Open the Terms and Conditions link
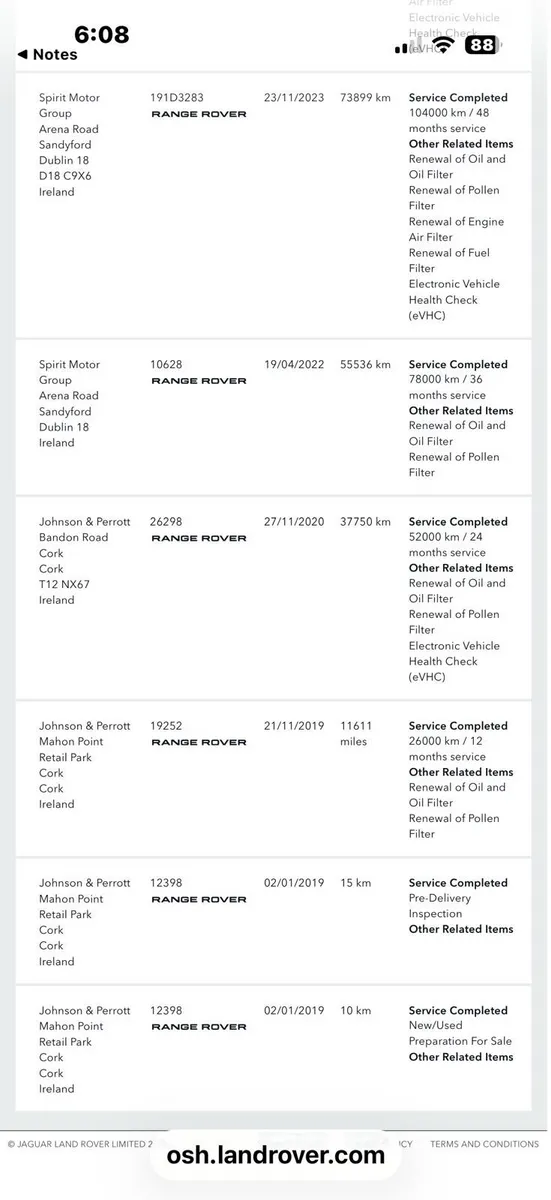The width and height of the screenshot is (551, 1200). [x=484, y=1143]
